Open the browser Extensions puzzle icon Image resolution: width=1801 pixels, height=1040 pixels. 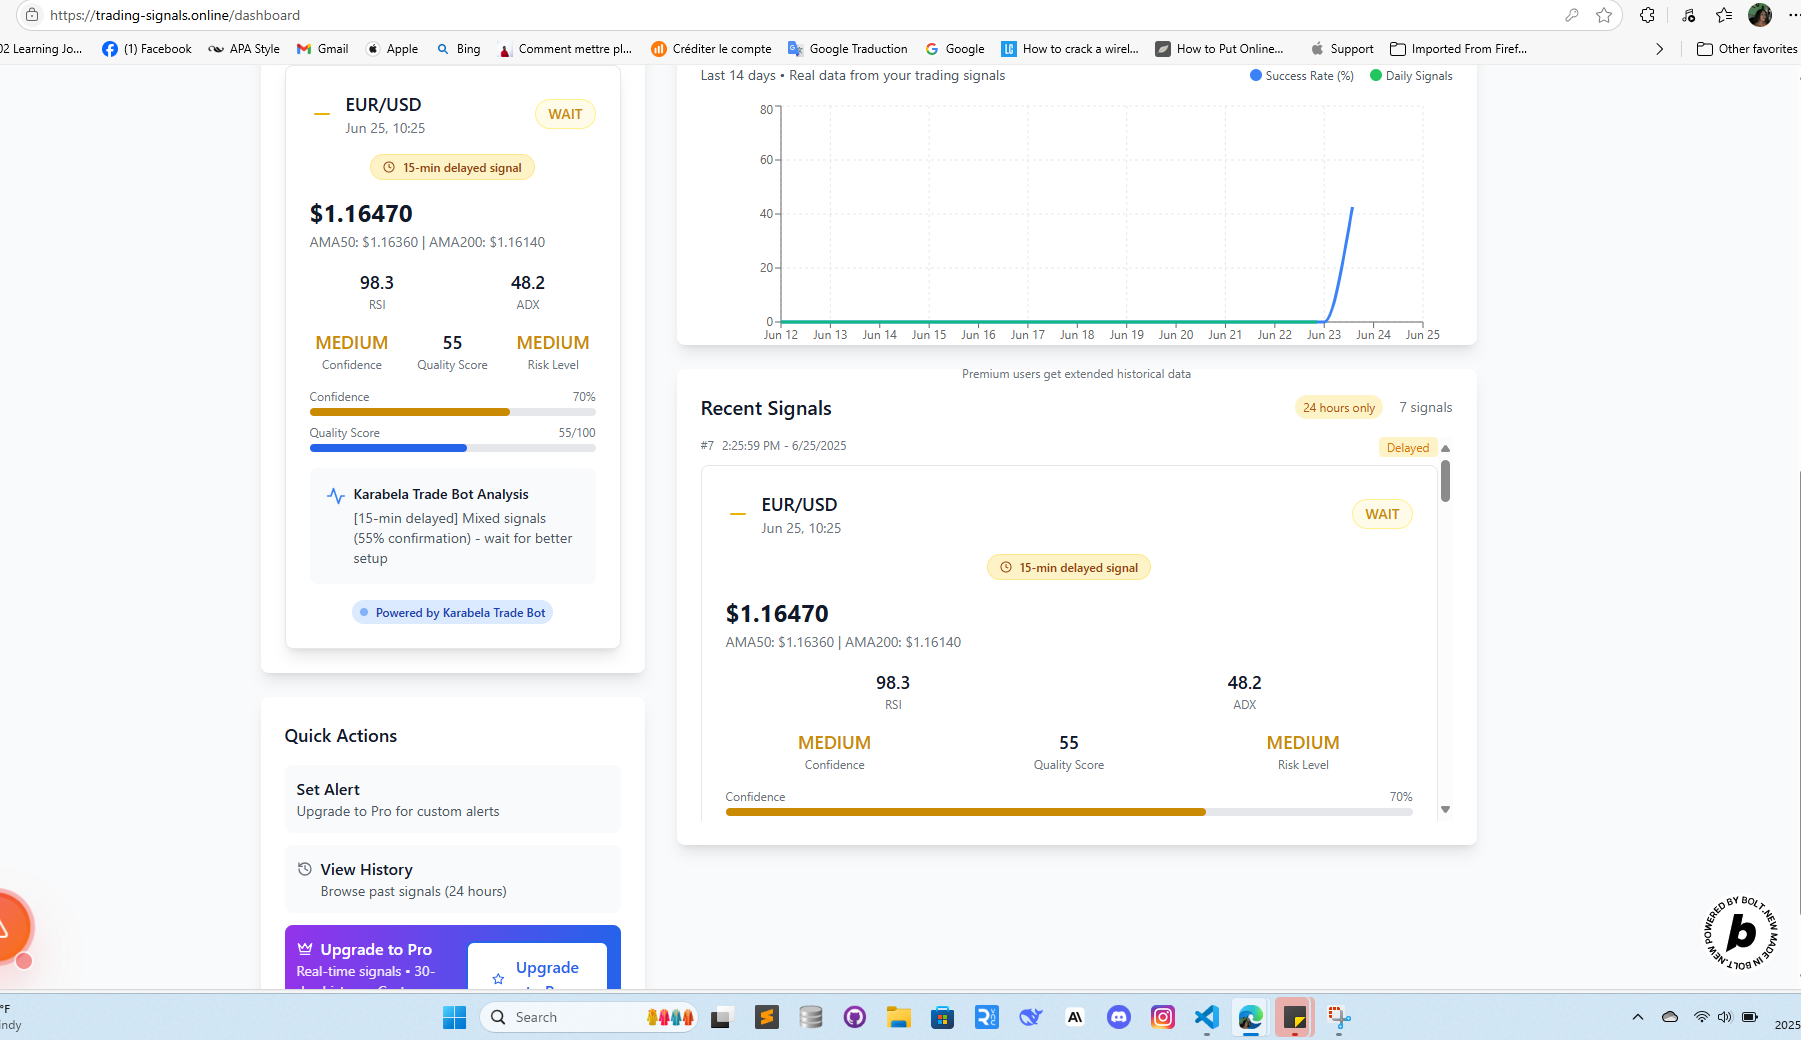[1645, 15]
